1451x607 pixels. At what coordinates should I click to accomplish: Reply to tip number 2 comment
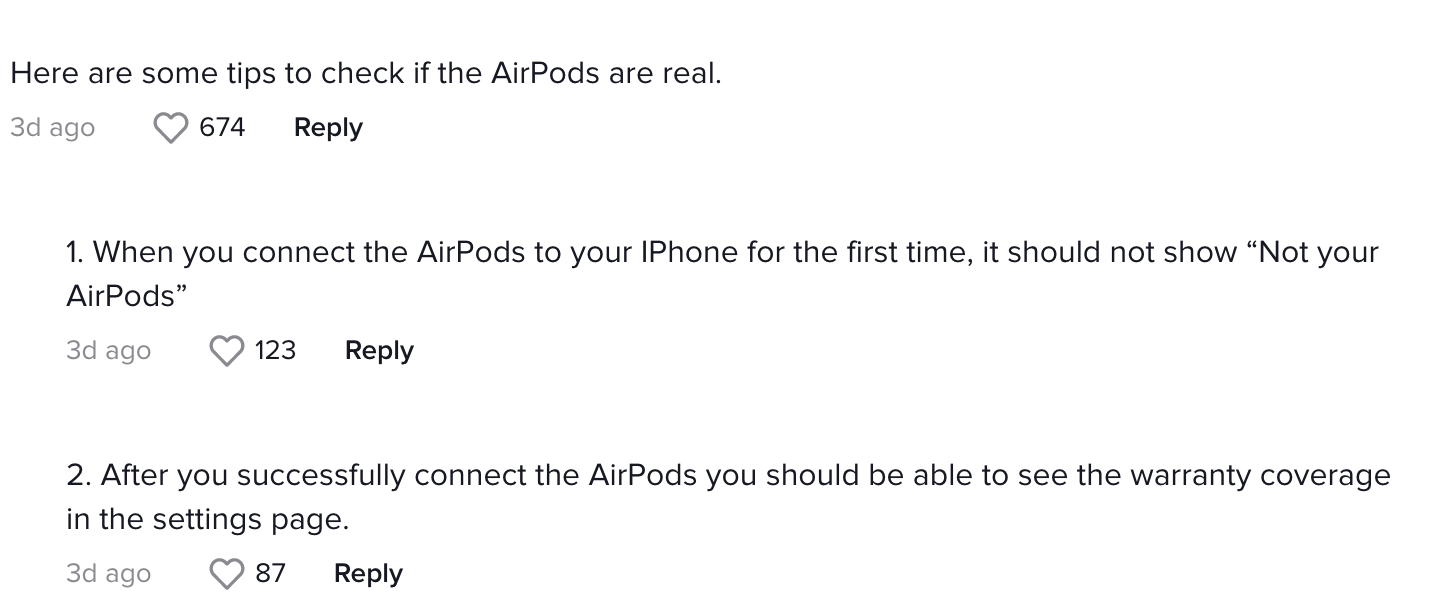pyautogui.click(x=368, y=574)
